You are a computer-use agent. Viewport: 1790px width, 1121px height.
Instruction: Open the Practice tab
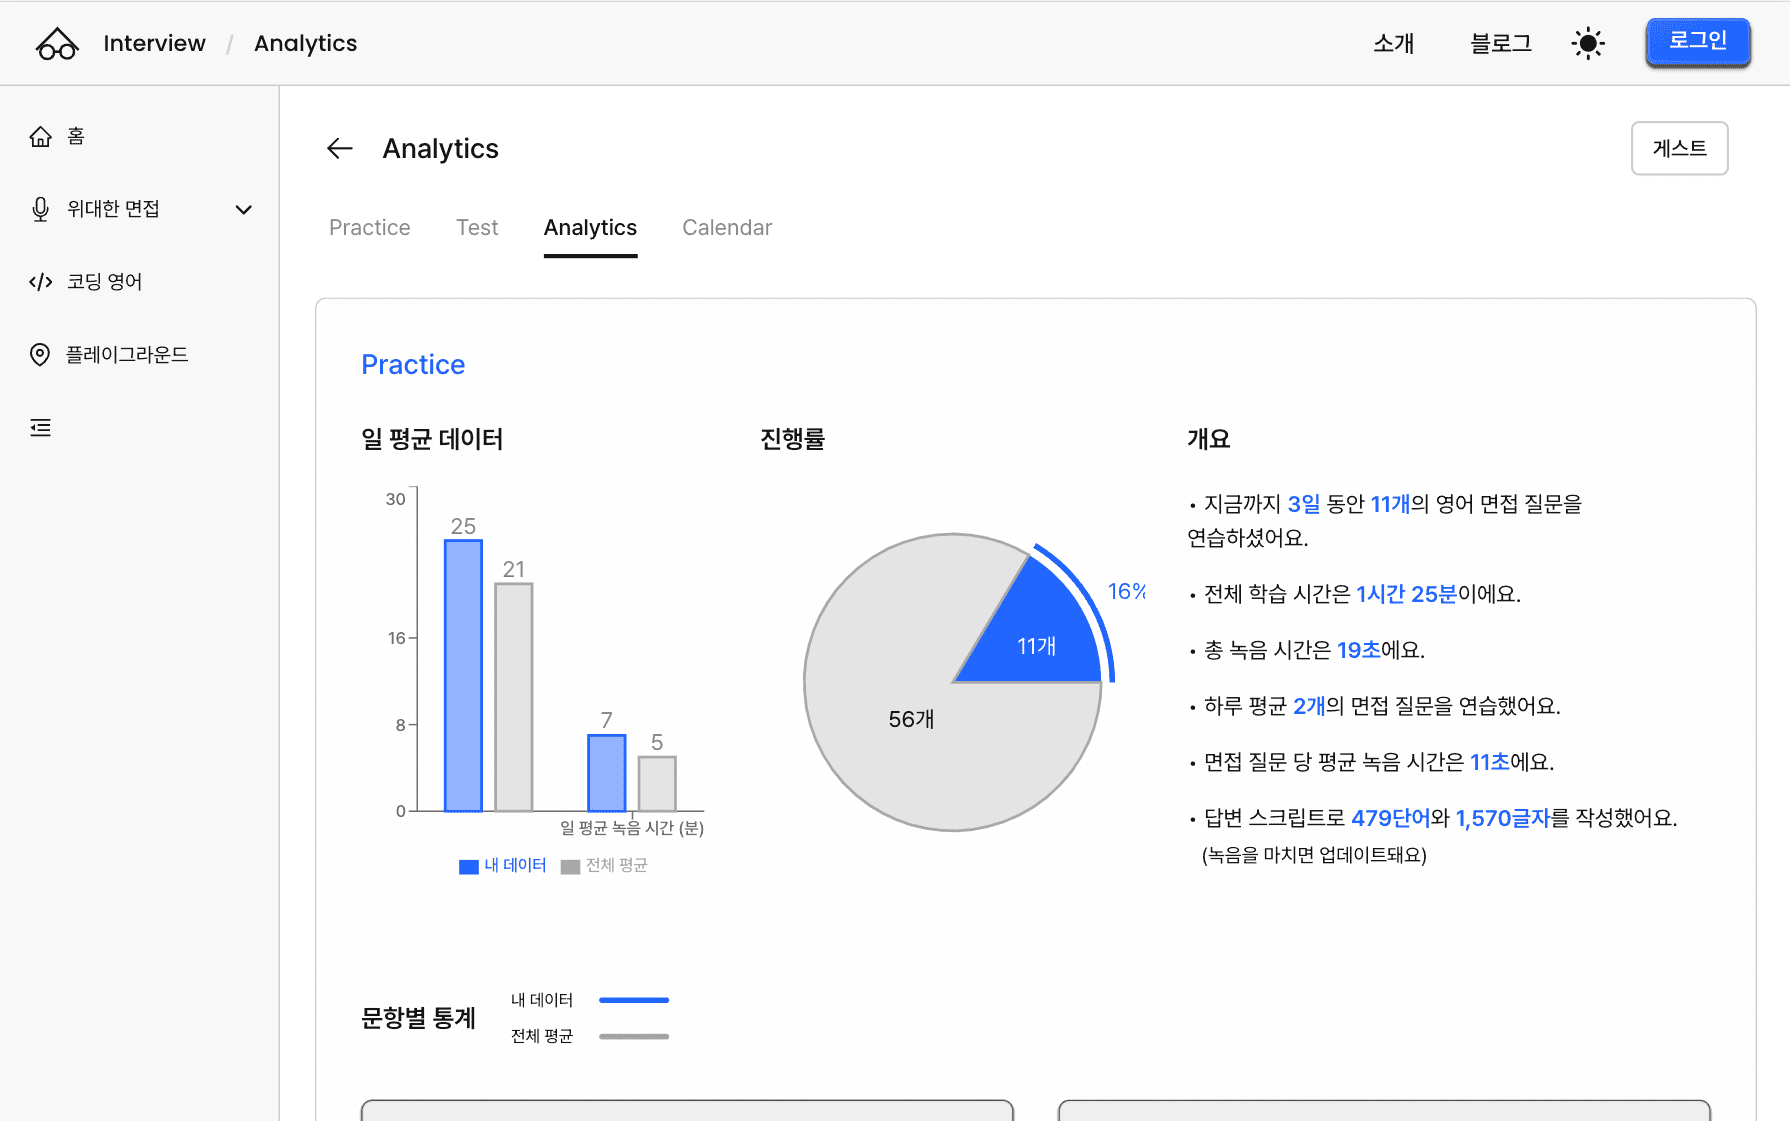tap(370, 228)
